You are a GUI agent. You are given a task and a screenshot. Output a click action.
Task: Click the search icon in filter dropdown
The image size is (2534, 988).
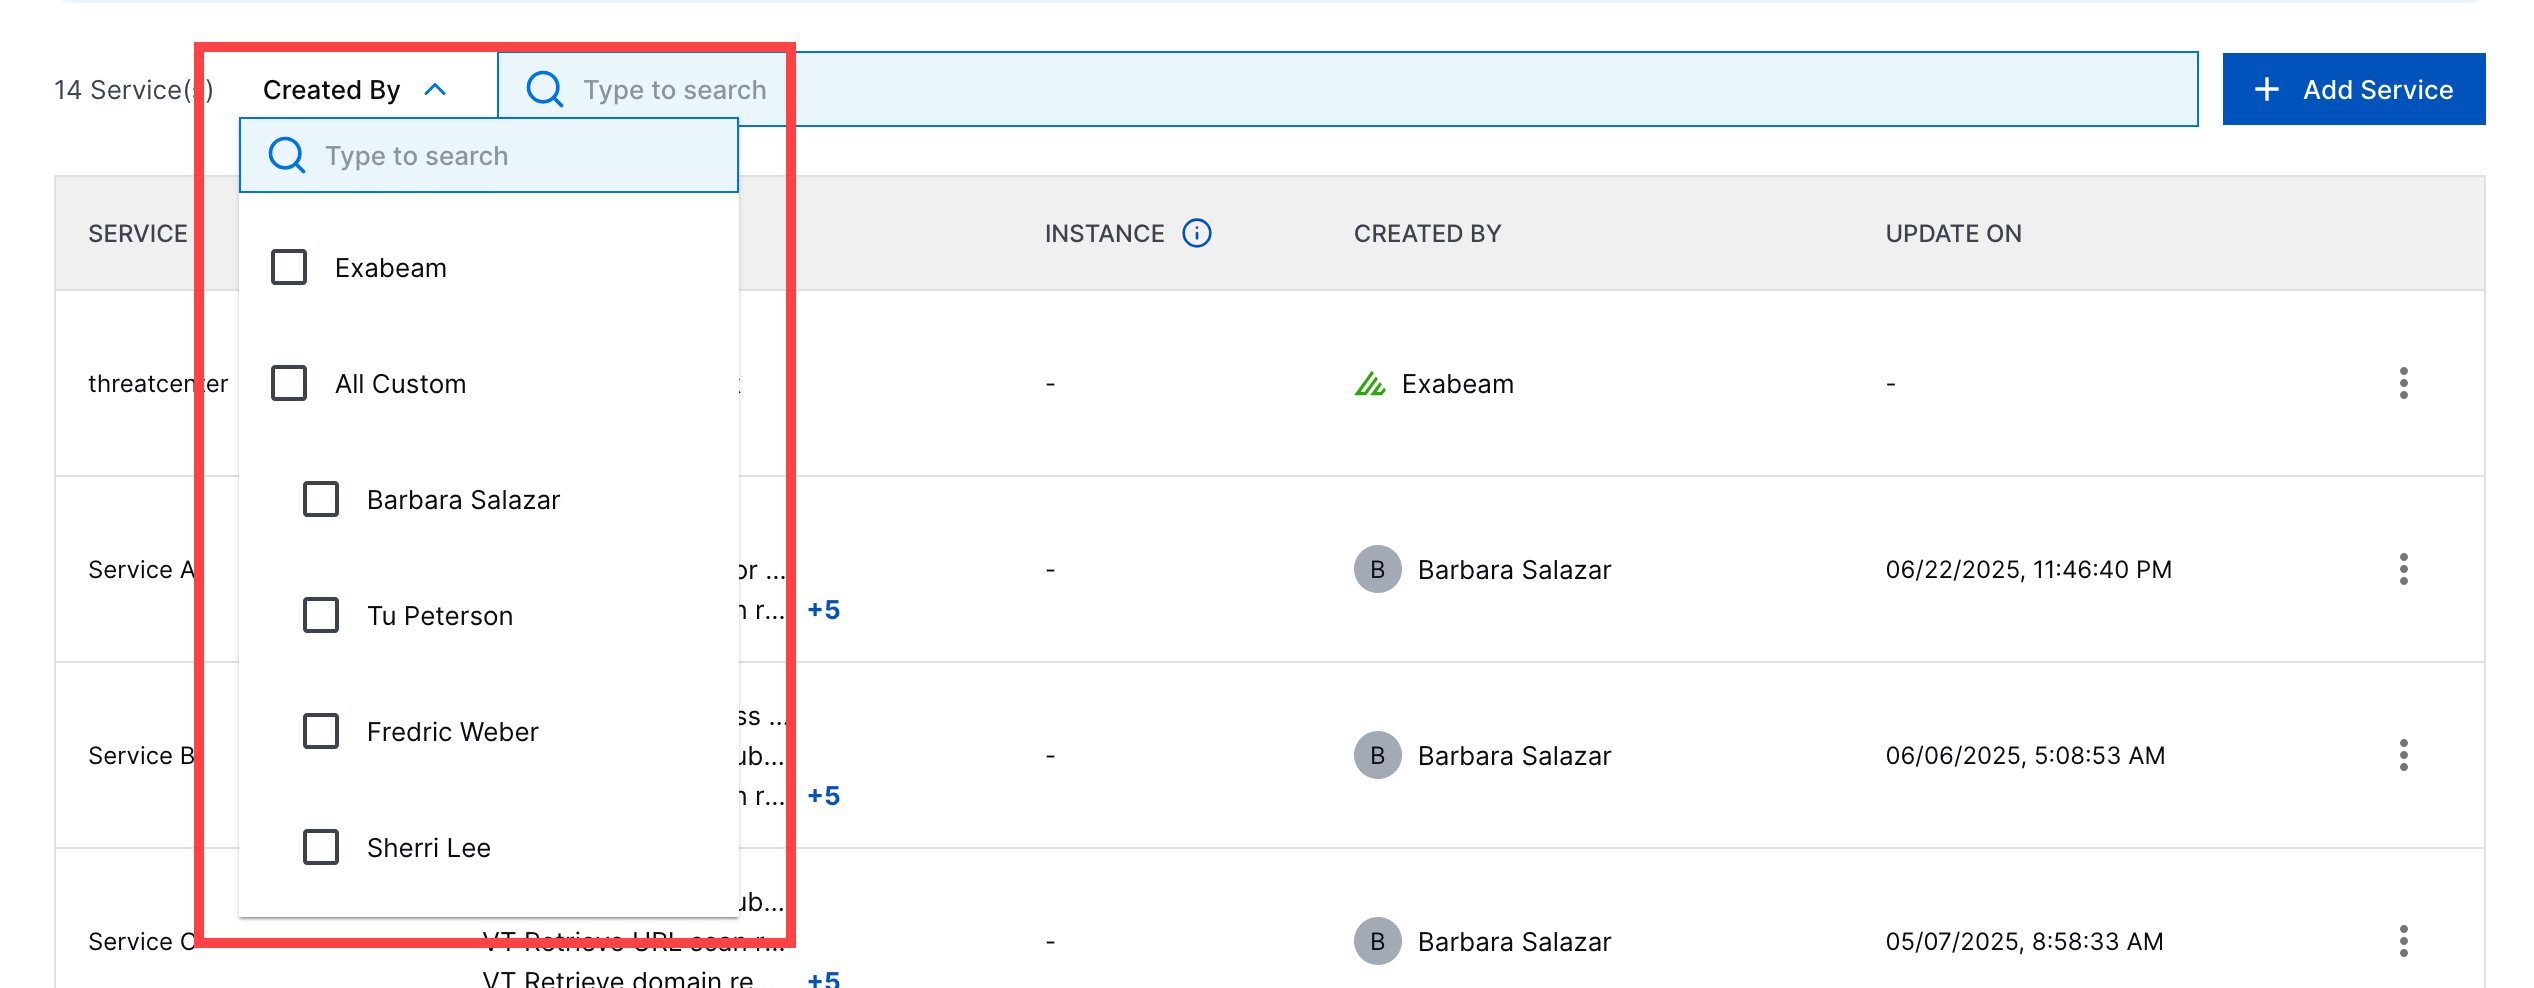click(x=286, y=155)
